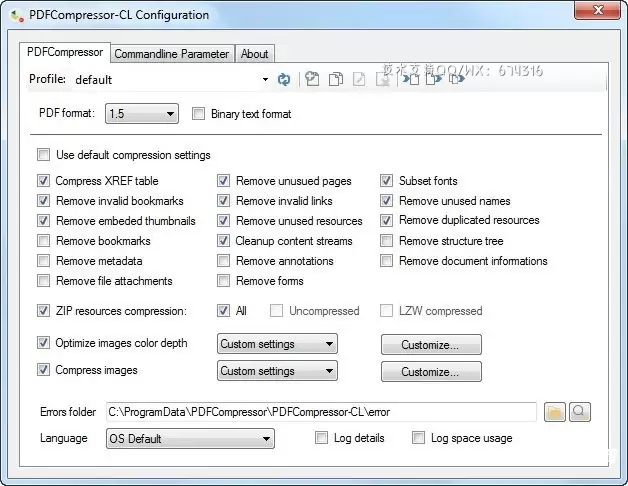Toggle Binary text format checkbox
The image size is (628, 486).
pyautogui.click(x=198, y=114)
